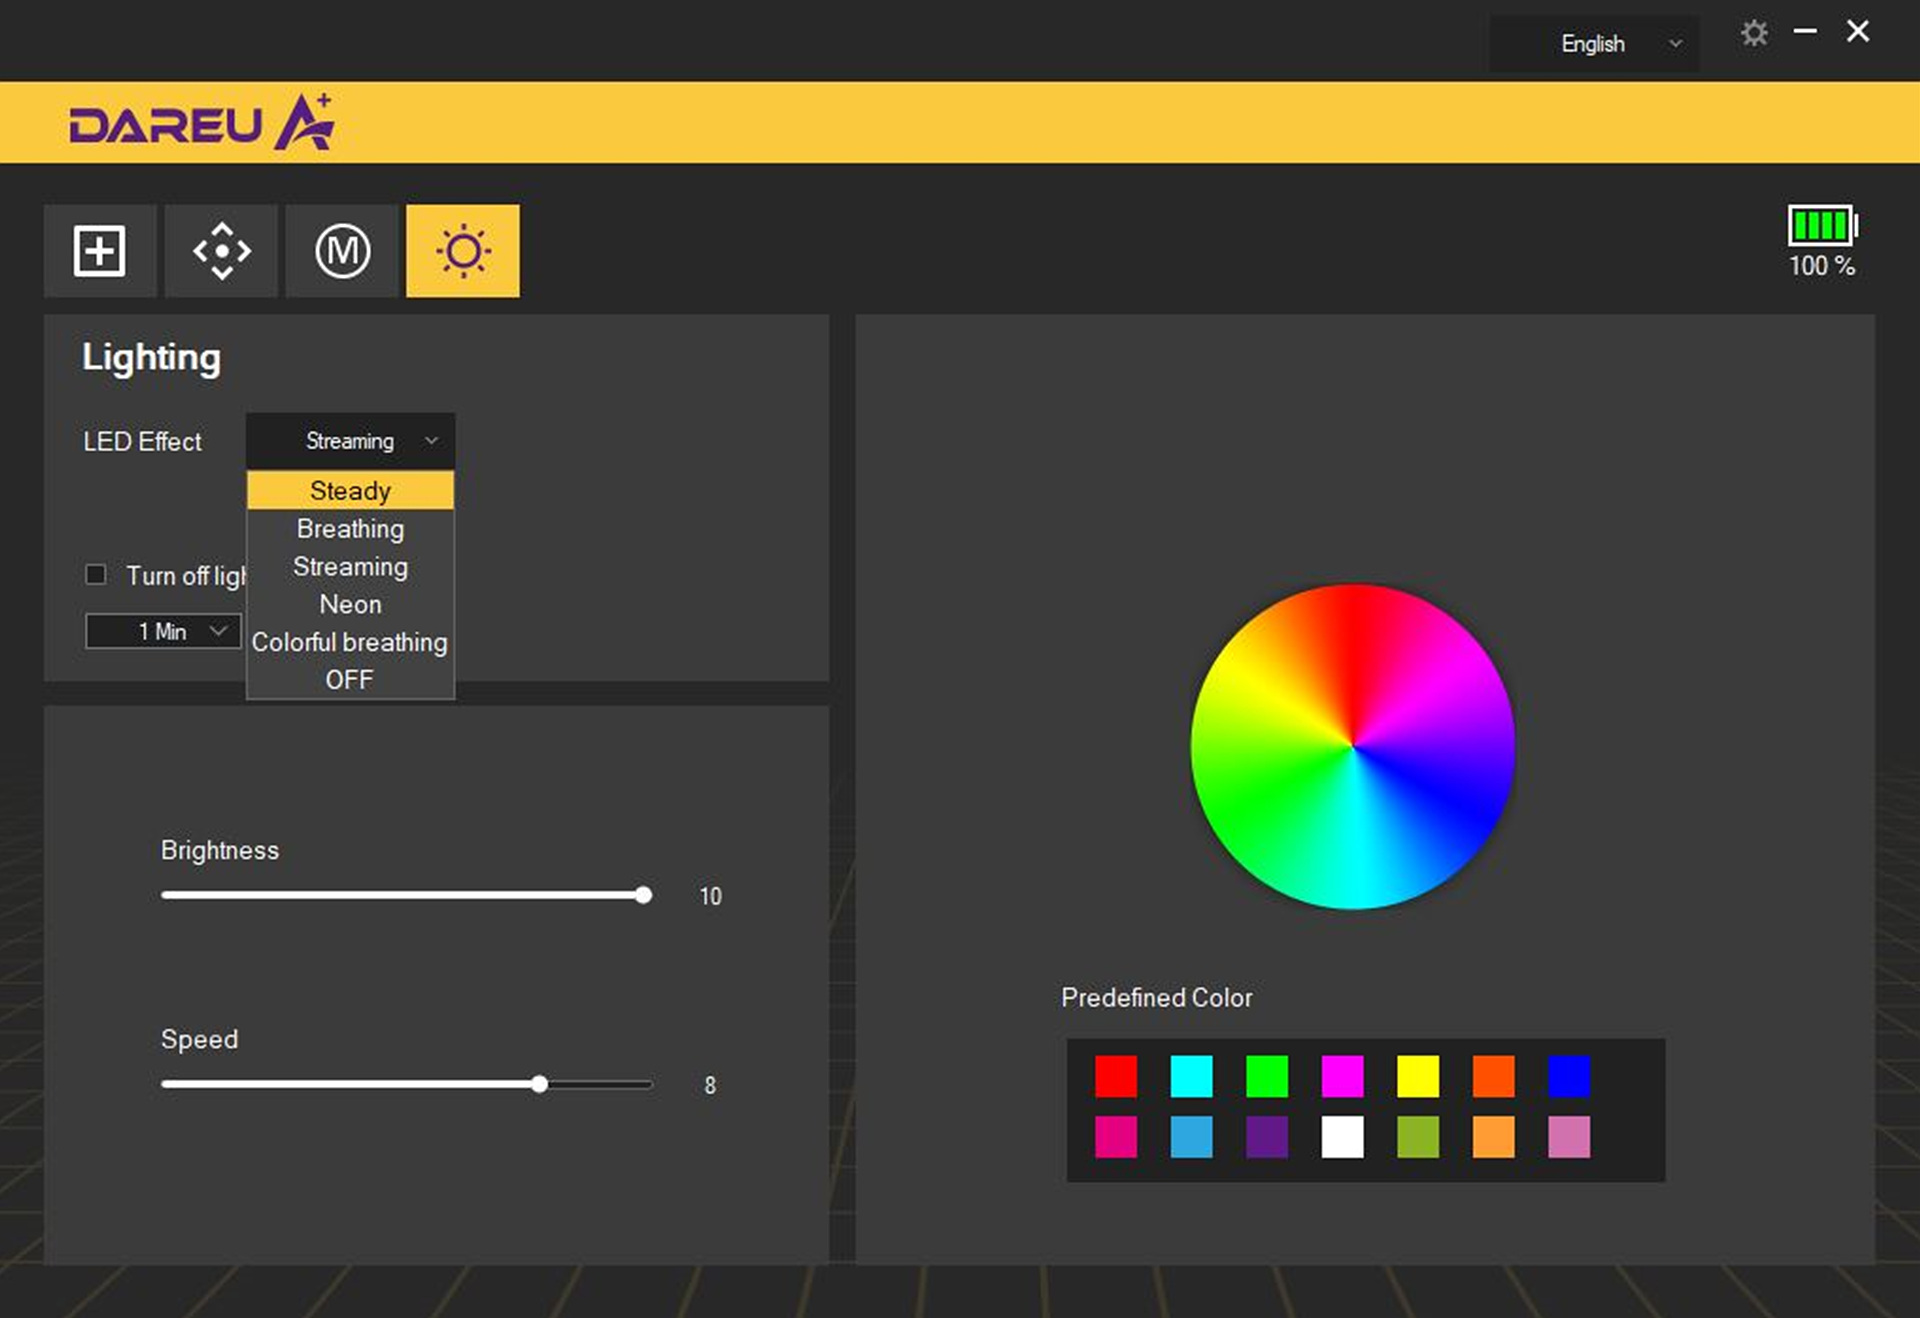
Task: Expand the English language dropdown
Action: [x=1594, y=44]
